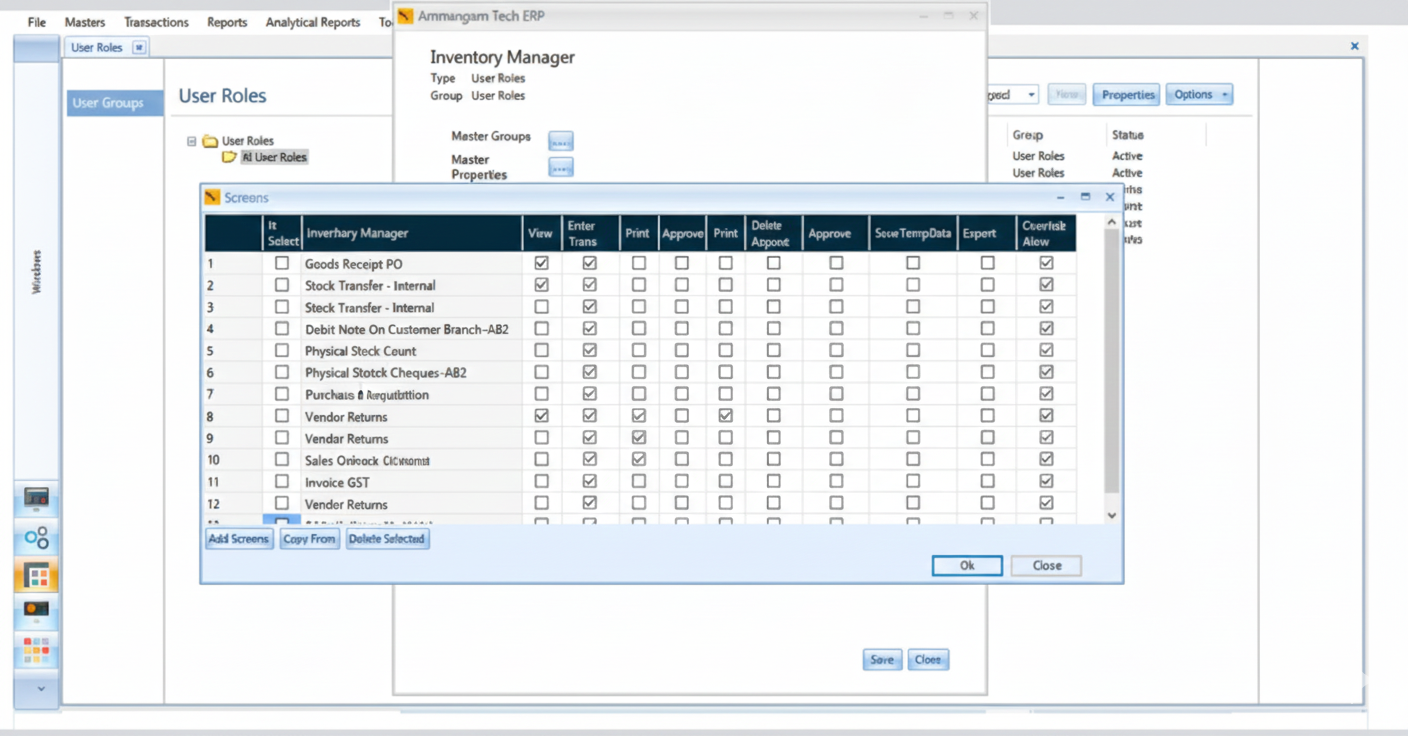Uncheck View for Goods Receipt PO

tap(541, 263)
